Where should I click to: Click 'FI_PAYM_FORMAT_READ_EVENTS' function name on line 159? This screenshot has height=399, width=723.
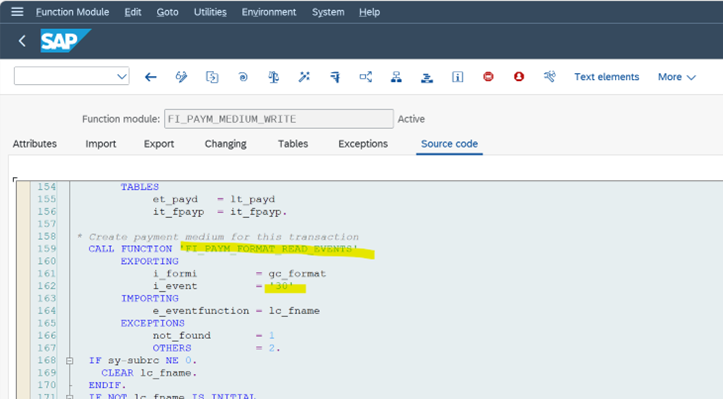click(x=269, y=249)
